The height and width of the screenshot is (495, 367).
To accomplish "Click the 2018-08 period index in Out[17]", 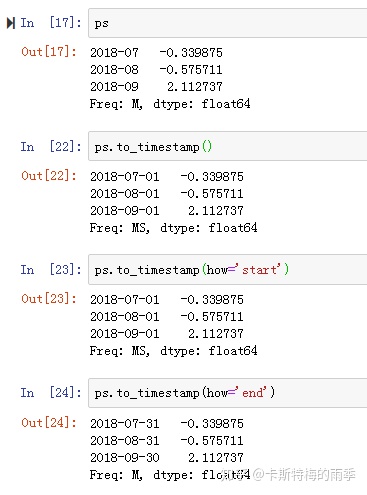I will (114, 70).
